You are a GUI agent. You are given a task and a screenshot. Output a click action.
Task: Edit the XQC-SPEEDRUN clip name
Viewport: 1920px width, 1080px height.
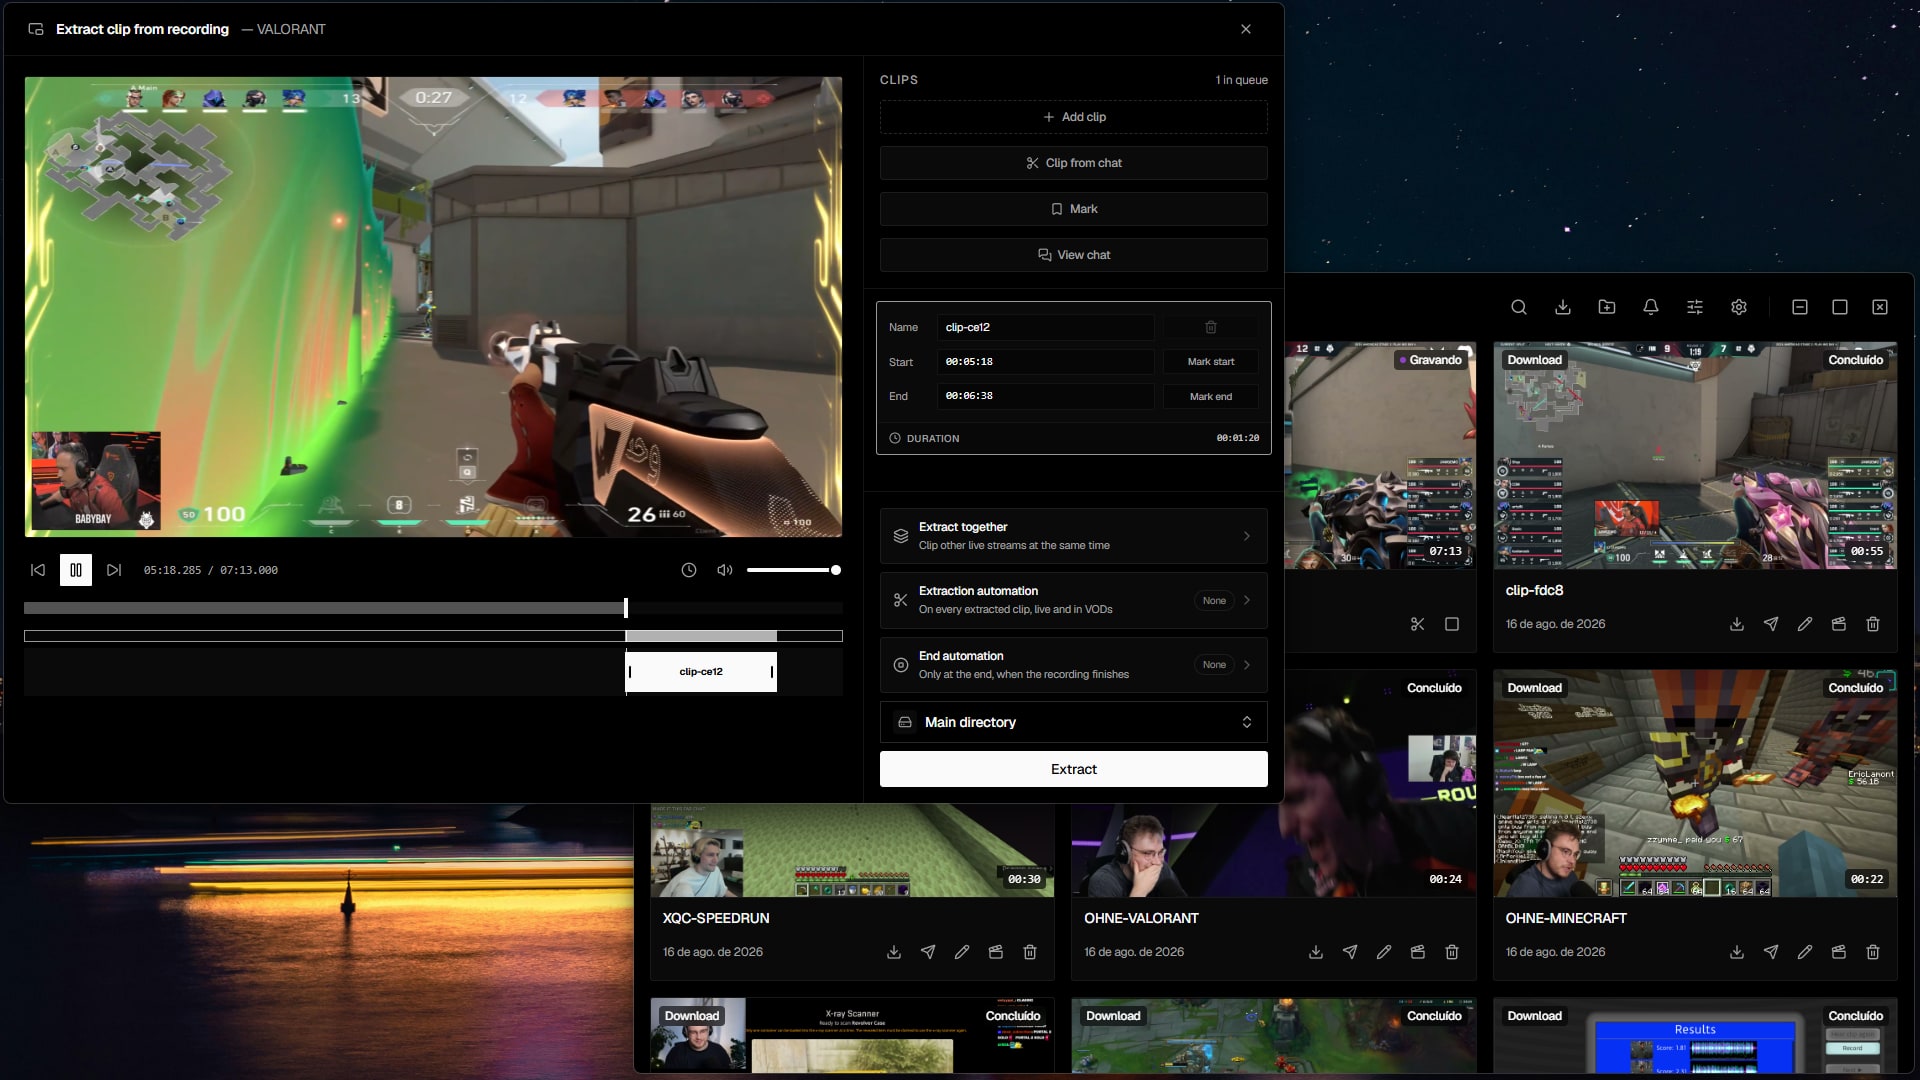[x=962, y=952]
